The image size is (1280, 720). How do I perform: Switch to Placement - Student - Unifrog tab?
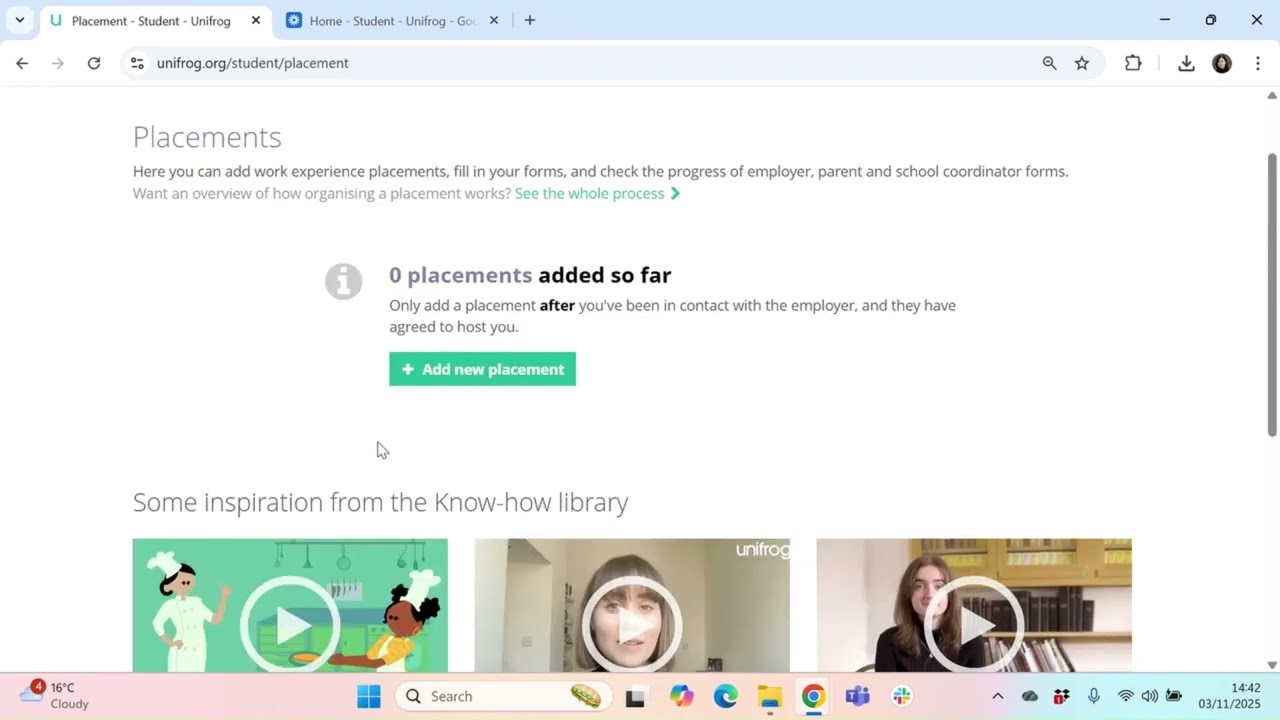pyautogui.click(x=150, y=20)
